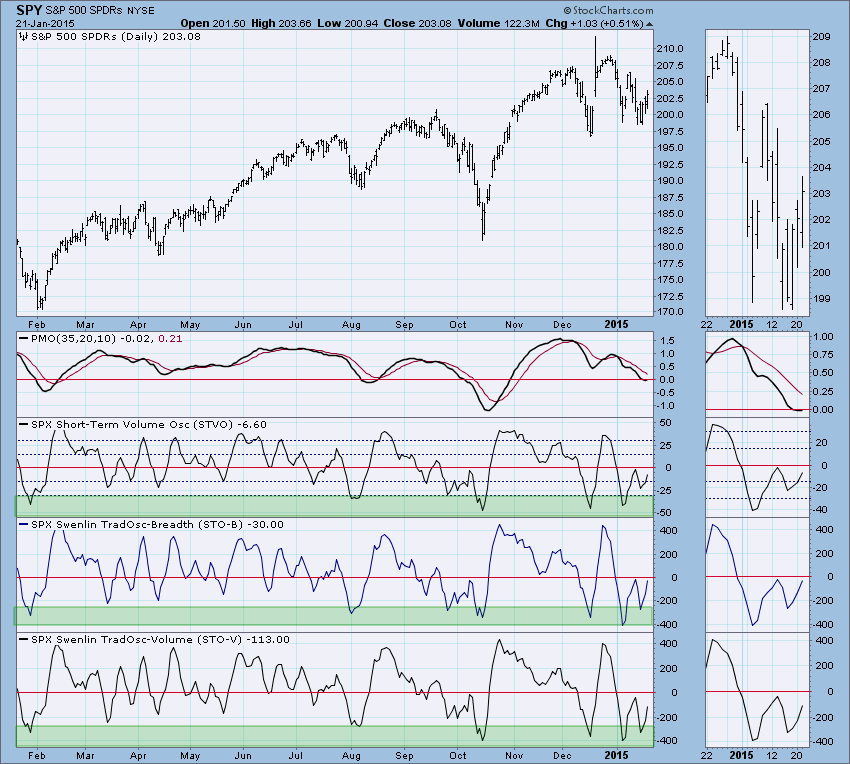Click the blue line marker in STO-B legend
This screenshot has width=850, height=764.
click(23, 524)
